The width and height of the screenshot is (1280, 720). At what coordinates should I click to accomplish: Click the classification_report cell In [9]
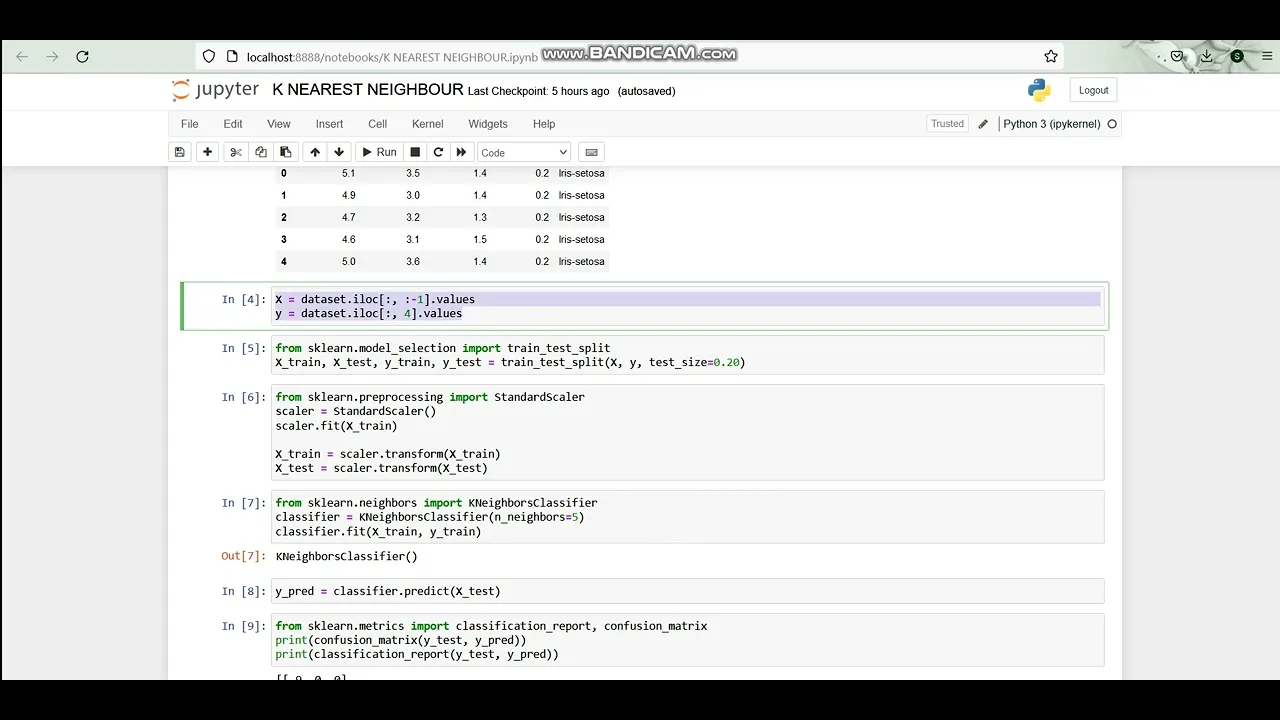click(x=688, y=640)
